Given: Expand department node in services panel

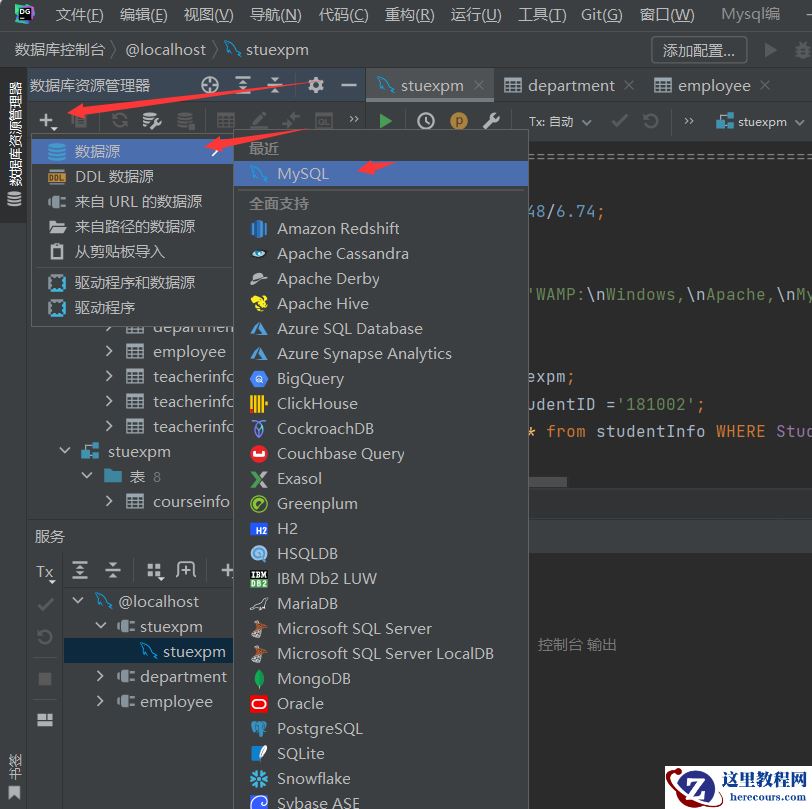Looking at the screenshot, I should 100,676.
